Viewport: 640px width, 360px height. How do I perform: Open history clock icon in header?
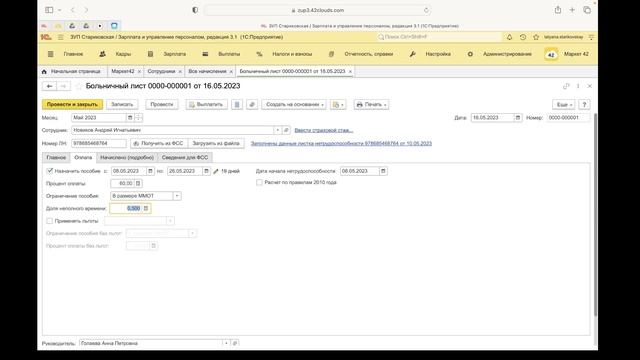[523, 37]
